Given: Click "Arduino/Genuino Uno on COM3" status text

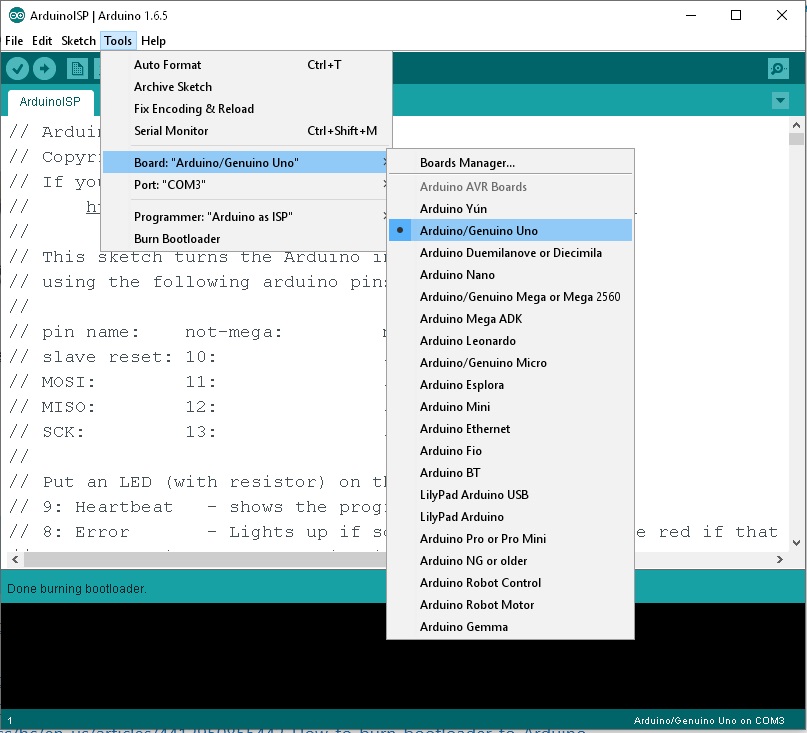Looking at the screenshot, I should pos(709,721).
